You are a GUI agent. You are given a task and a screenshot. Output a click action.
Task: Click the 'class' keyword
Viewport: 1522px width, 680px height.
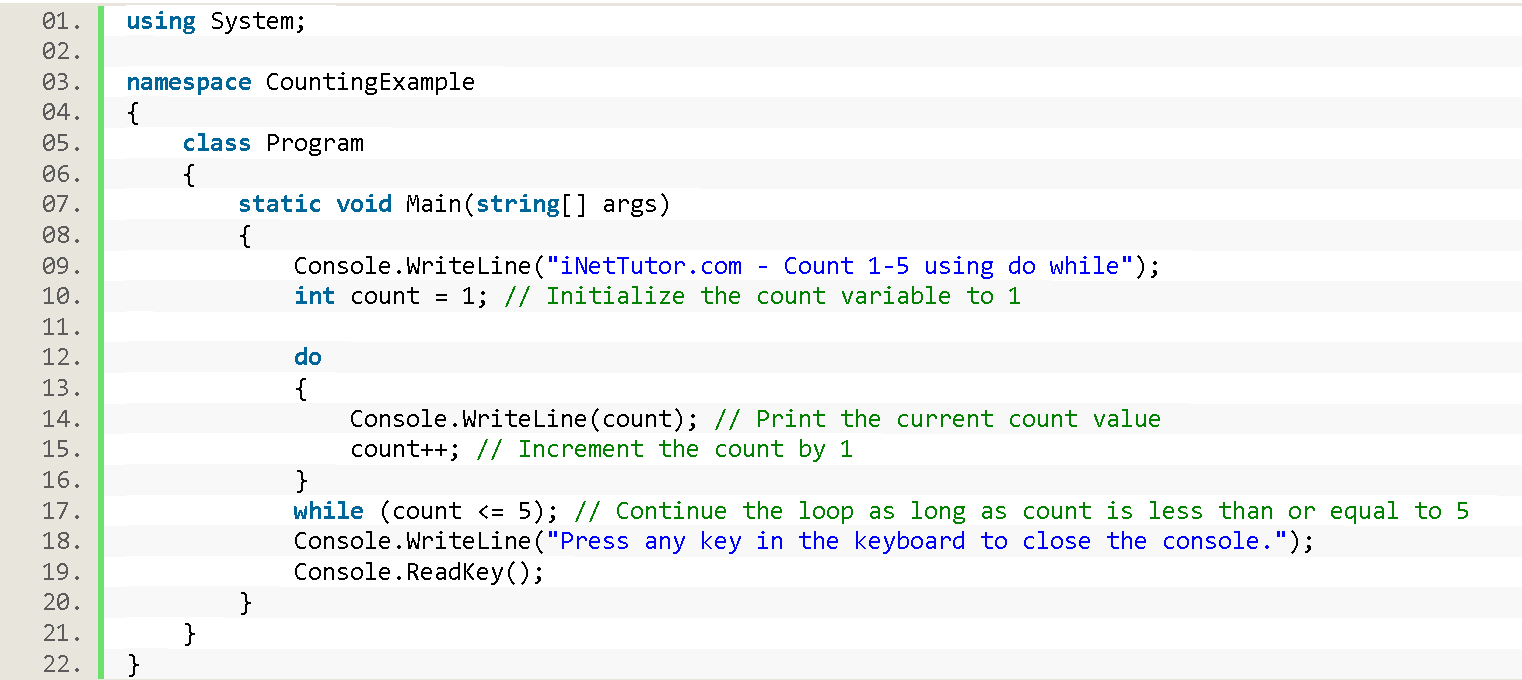[x=216, y=143]
